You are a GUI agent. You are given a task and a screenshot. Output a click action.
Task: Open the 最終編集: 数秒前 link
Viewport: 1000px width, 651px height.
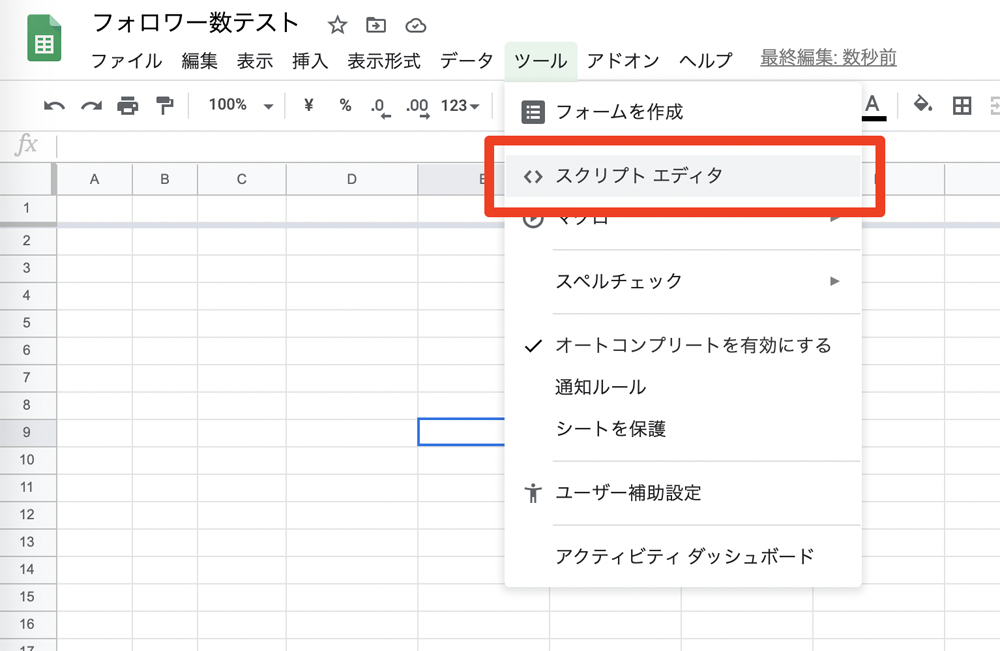pos(828,58)
